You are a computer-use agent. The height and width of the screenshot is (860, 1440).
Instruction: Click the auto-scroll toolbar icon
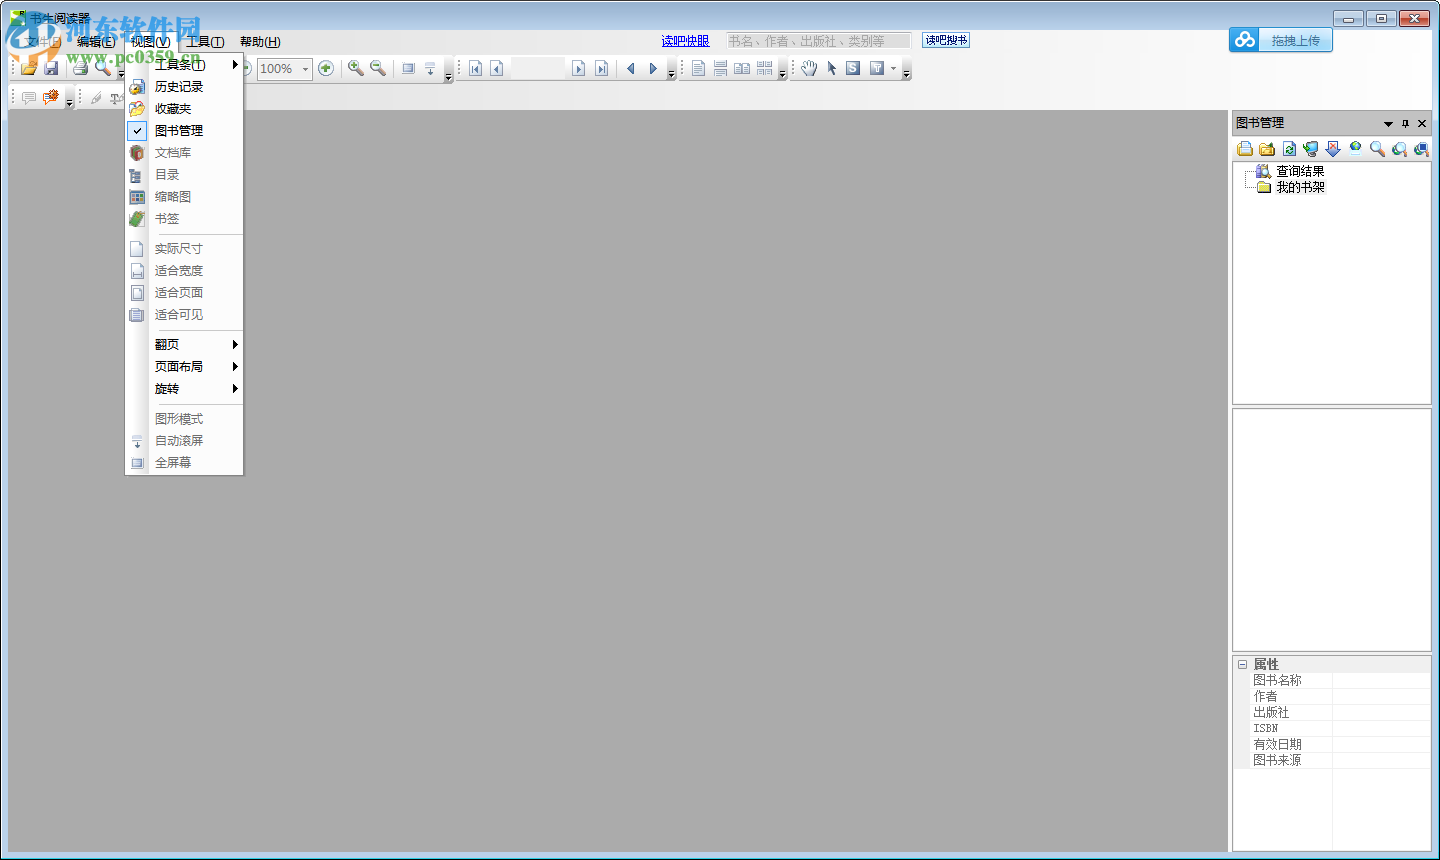pos(430,68)
